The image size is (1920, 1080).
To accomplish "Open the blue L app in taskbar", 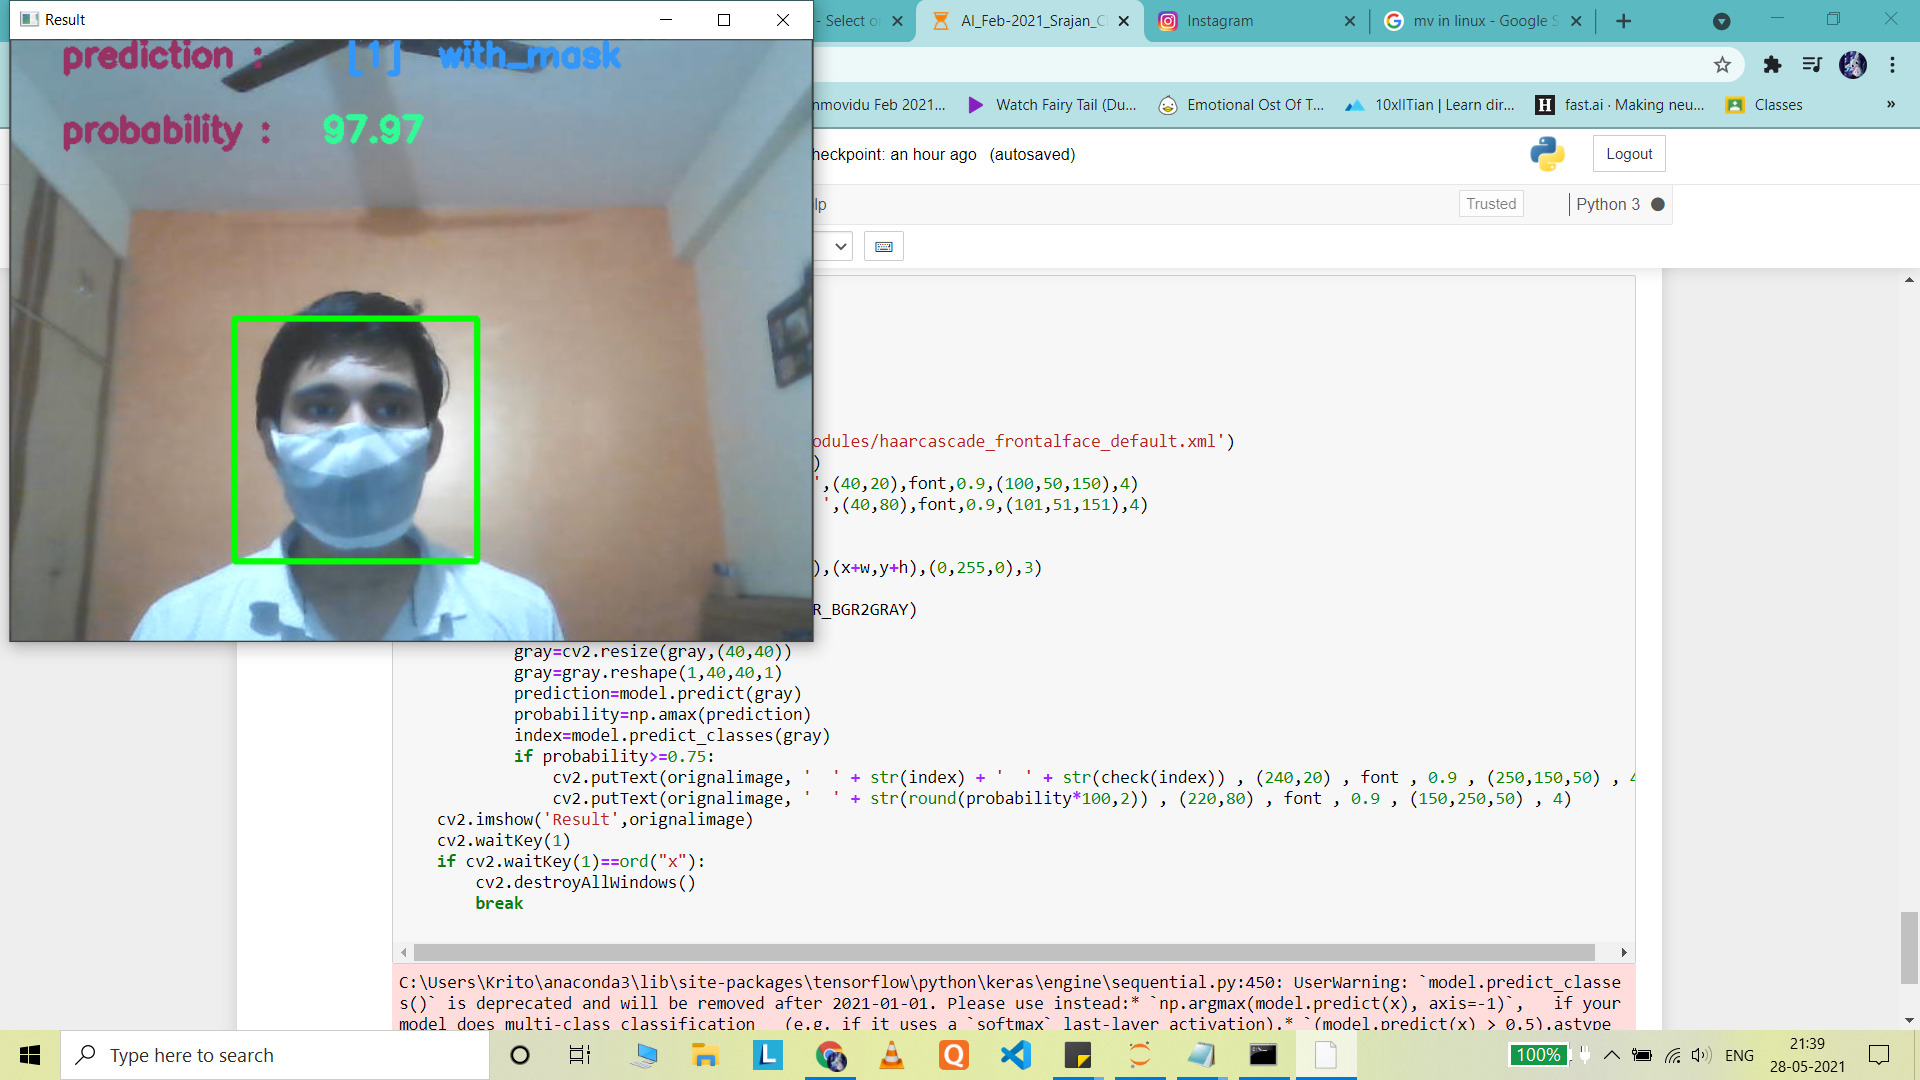I will click(x=767, y=1055).
